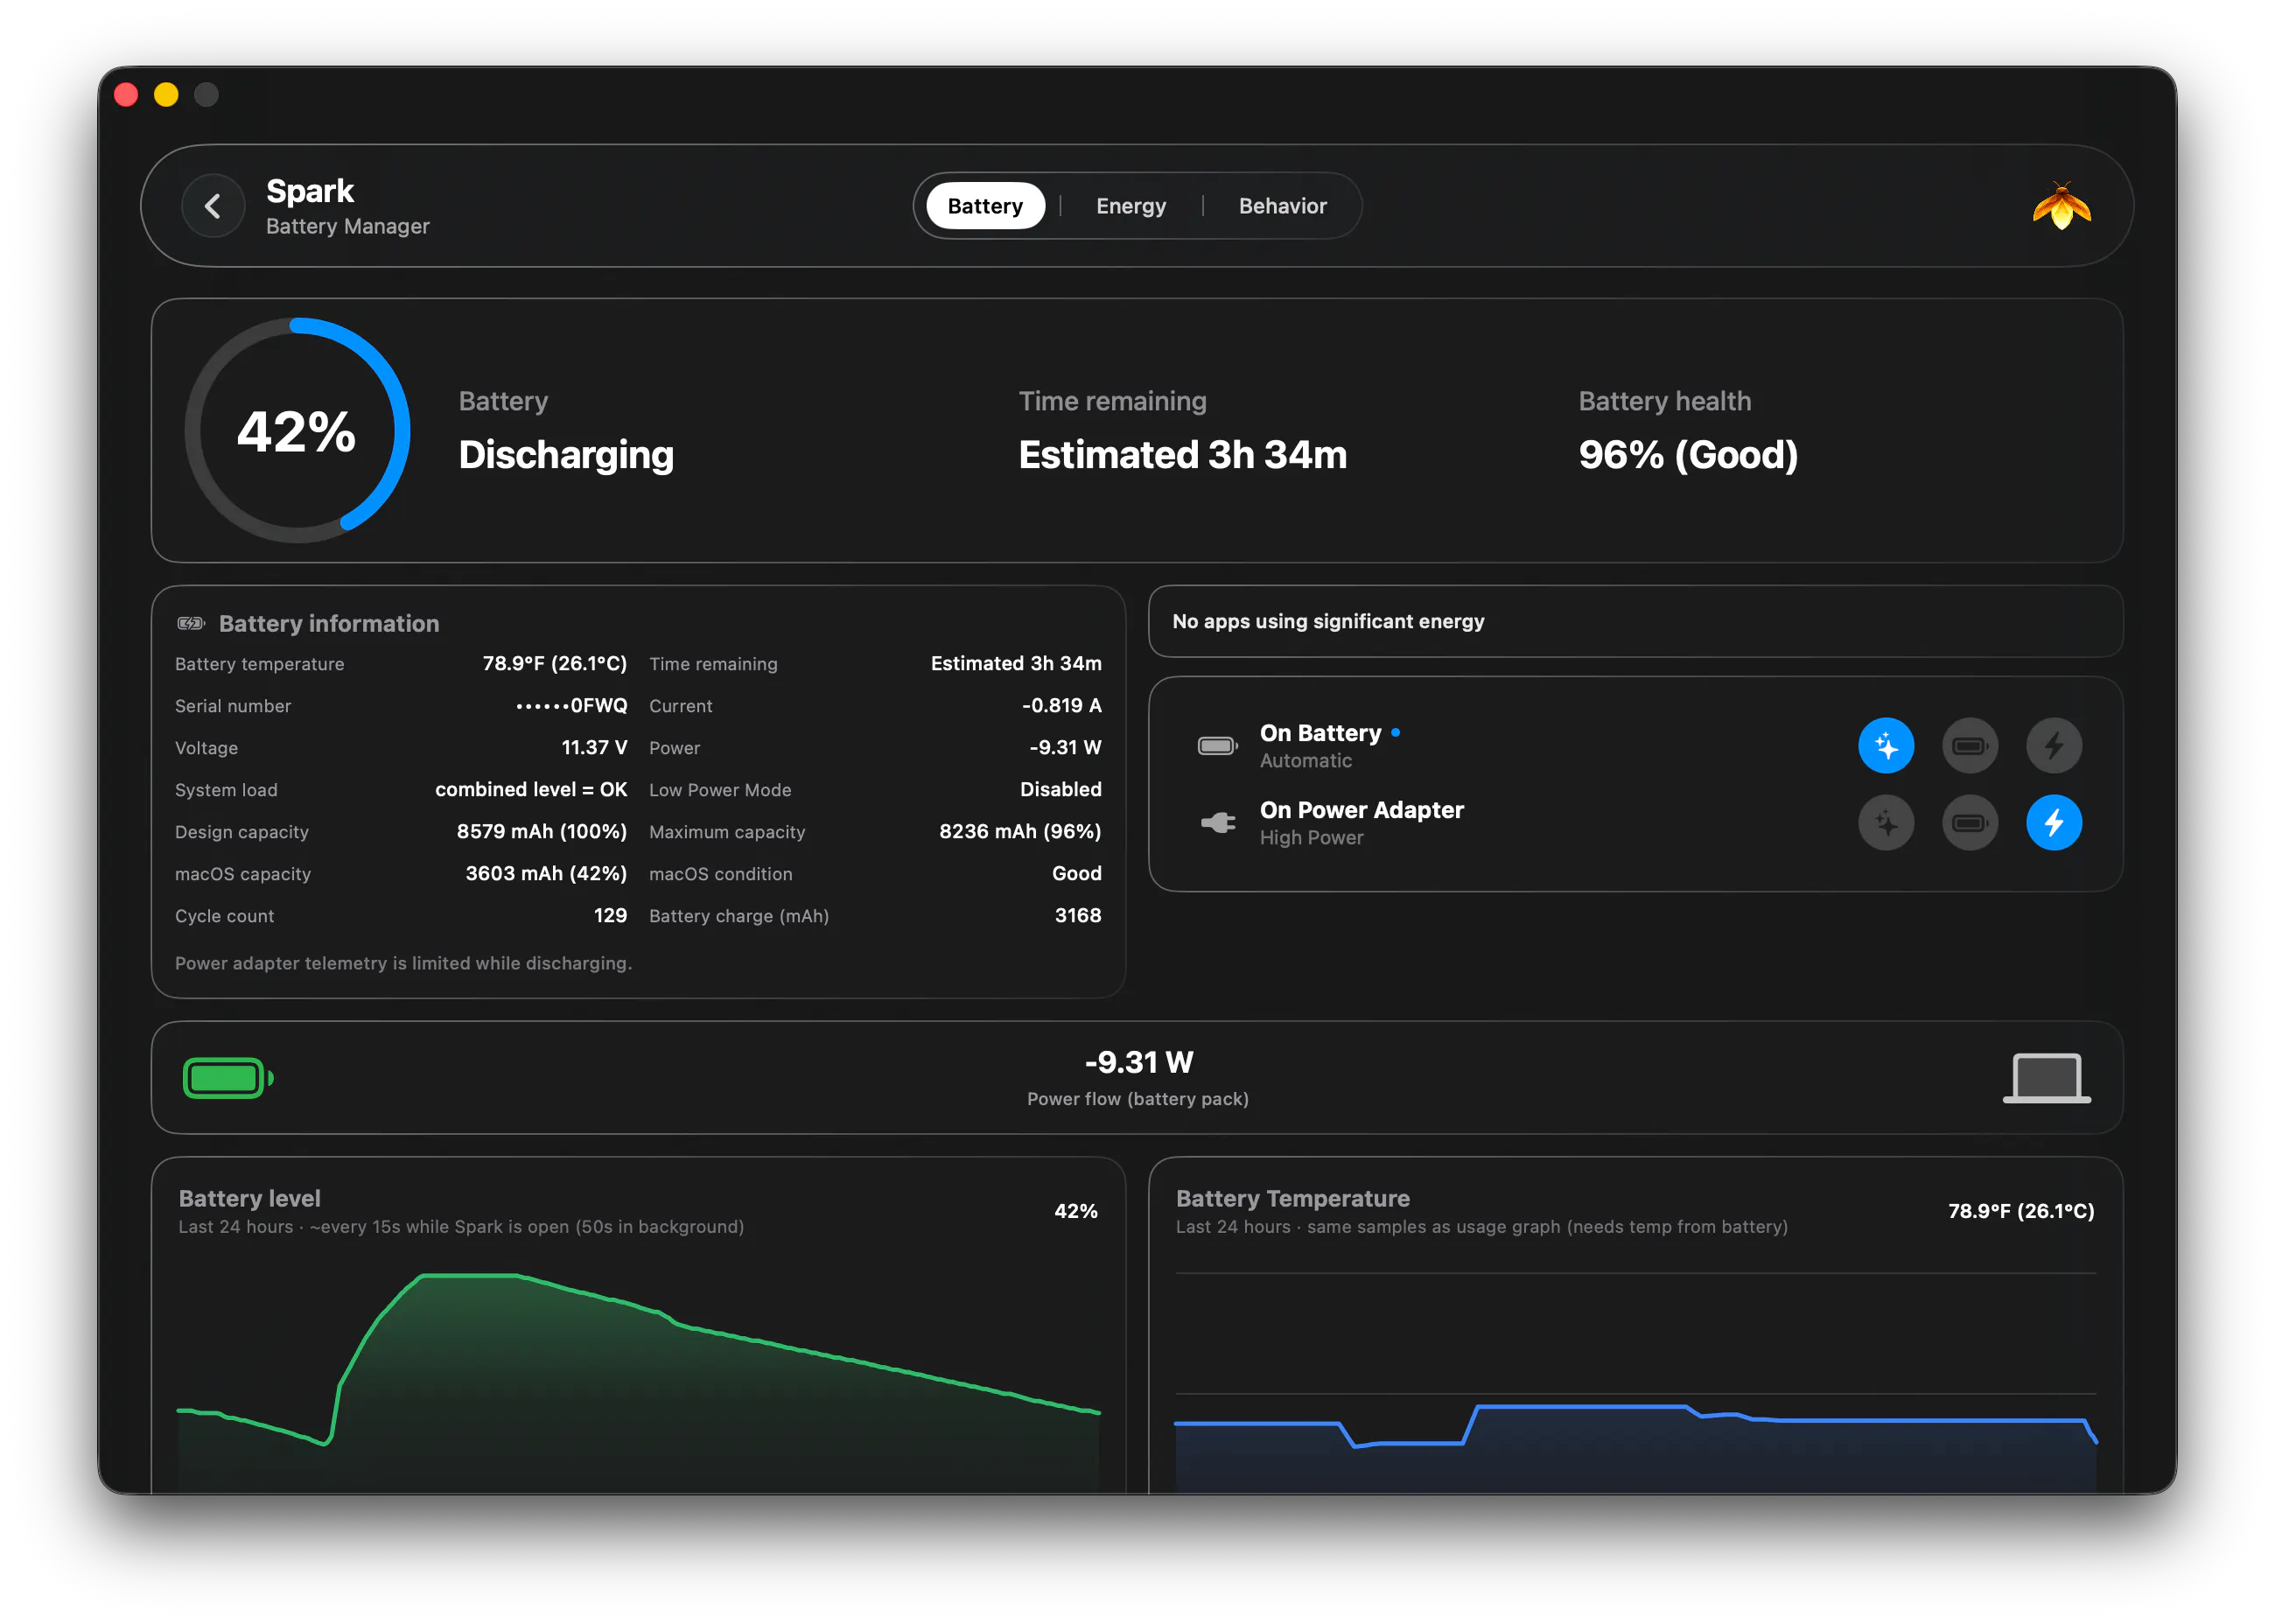2275x1624 pixels.
Task: Click the battery icon beside On Battery
Action: pyautogui.click(x=1217, y=746)
